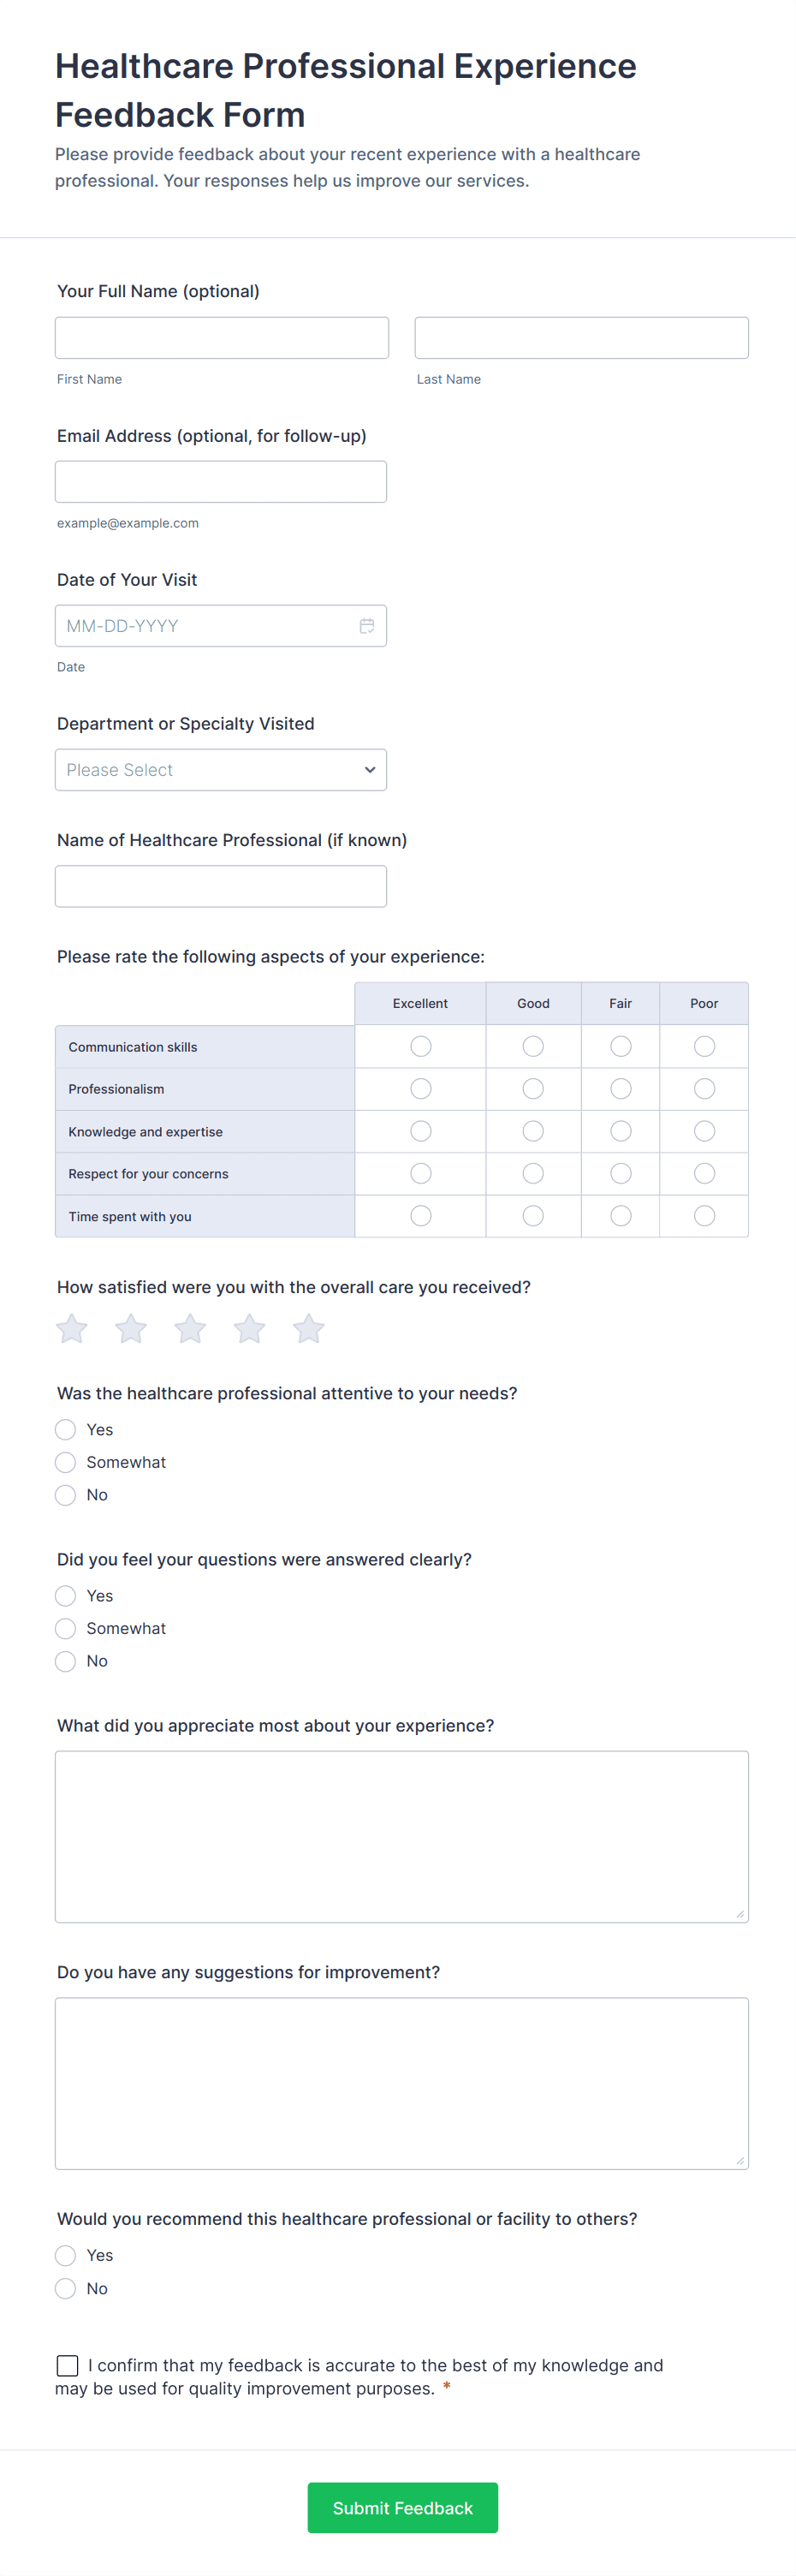Click the Date of Your Visit field
Viewport: 796px width, 2576px height.
[205, 626]
